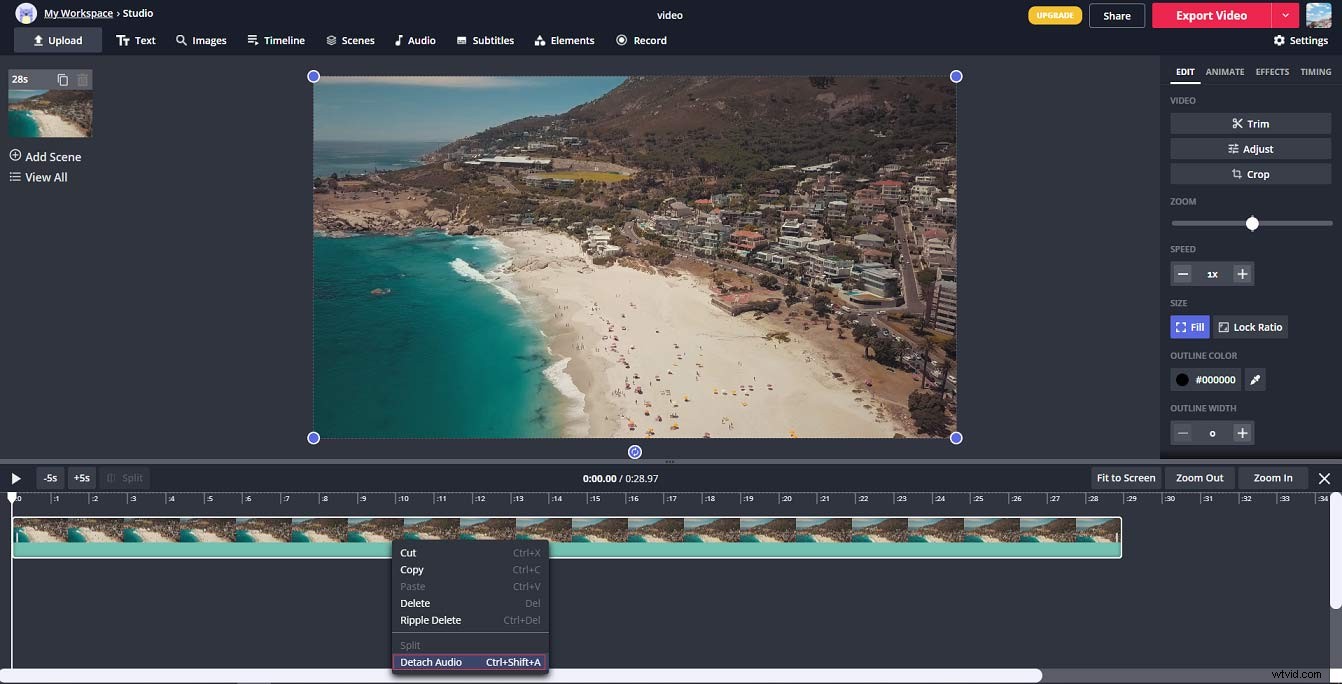Image resolution: width=1342 pixels, height=684 pixels.
Task: Open the Text tool panel
Action: click(136, 40)
